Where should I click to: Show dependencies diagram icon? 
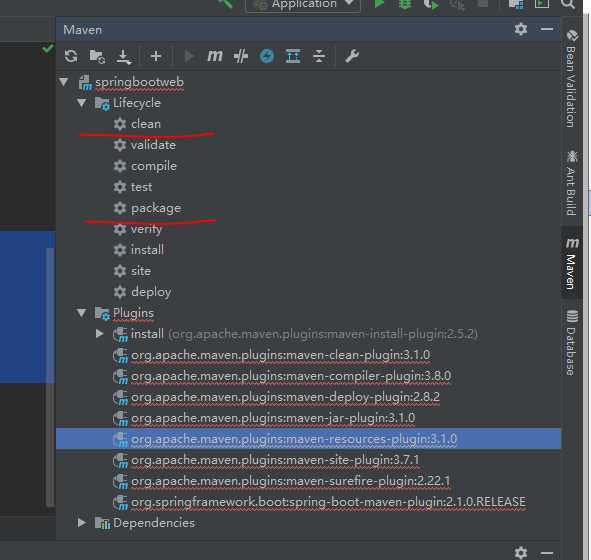[293, 57]
